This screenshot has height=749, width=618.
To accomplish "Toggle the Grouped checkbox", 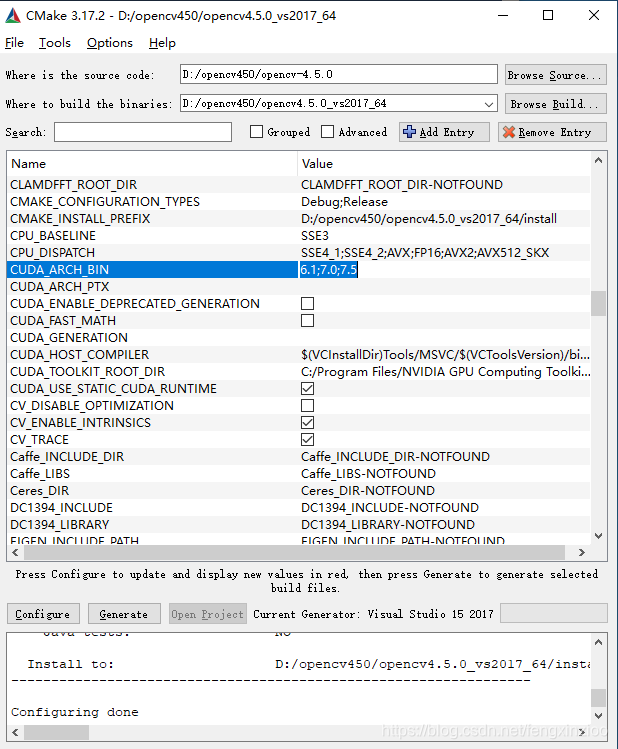I will (256, 132).
